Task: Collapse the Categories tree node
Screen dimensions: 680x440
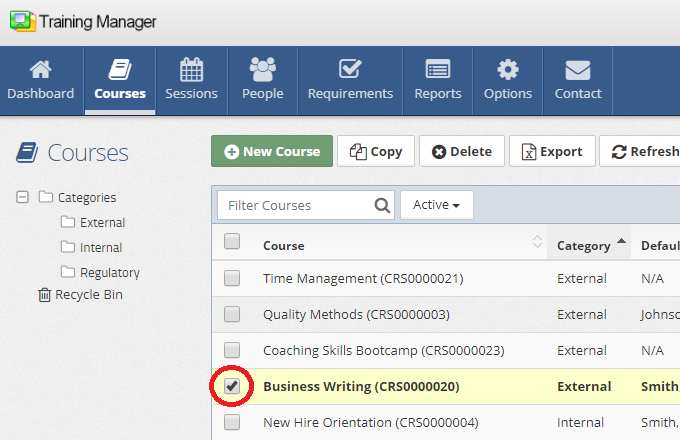Action: 23,197
